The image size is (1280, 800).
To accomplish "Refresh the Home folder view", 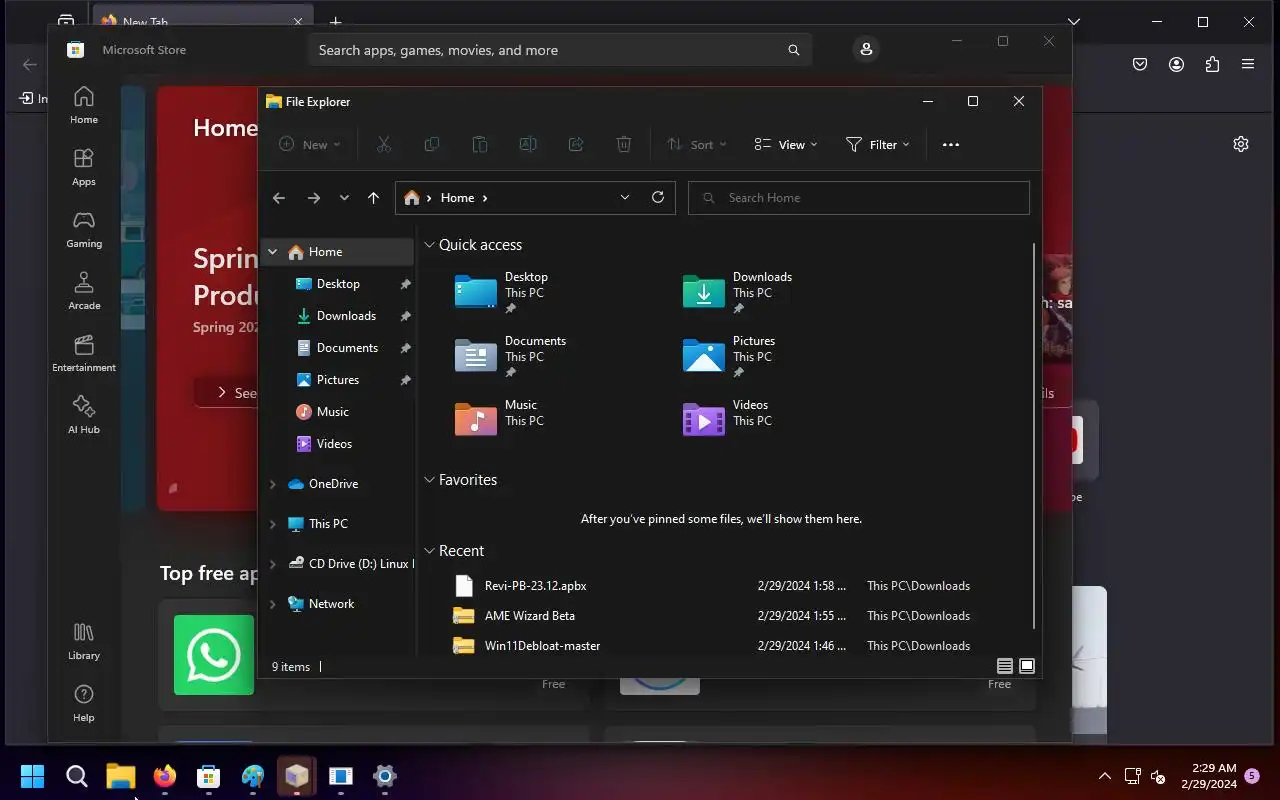I will (x=657, y=197).
